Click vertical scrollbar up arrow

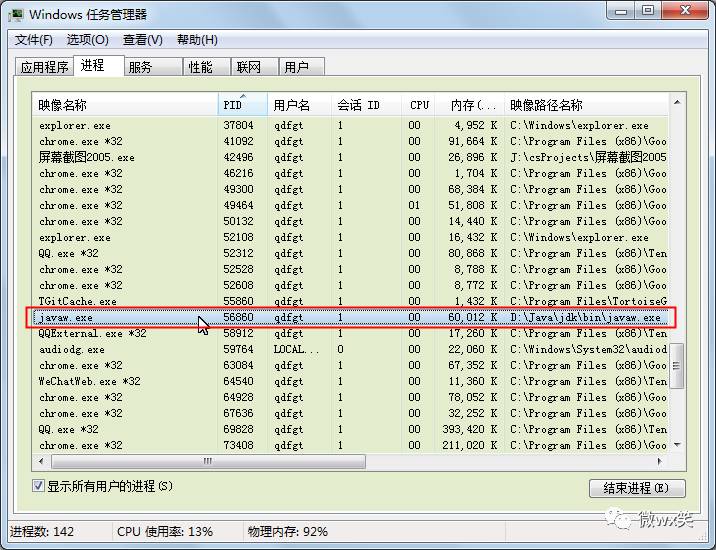click(677, 102)
